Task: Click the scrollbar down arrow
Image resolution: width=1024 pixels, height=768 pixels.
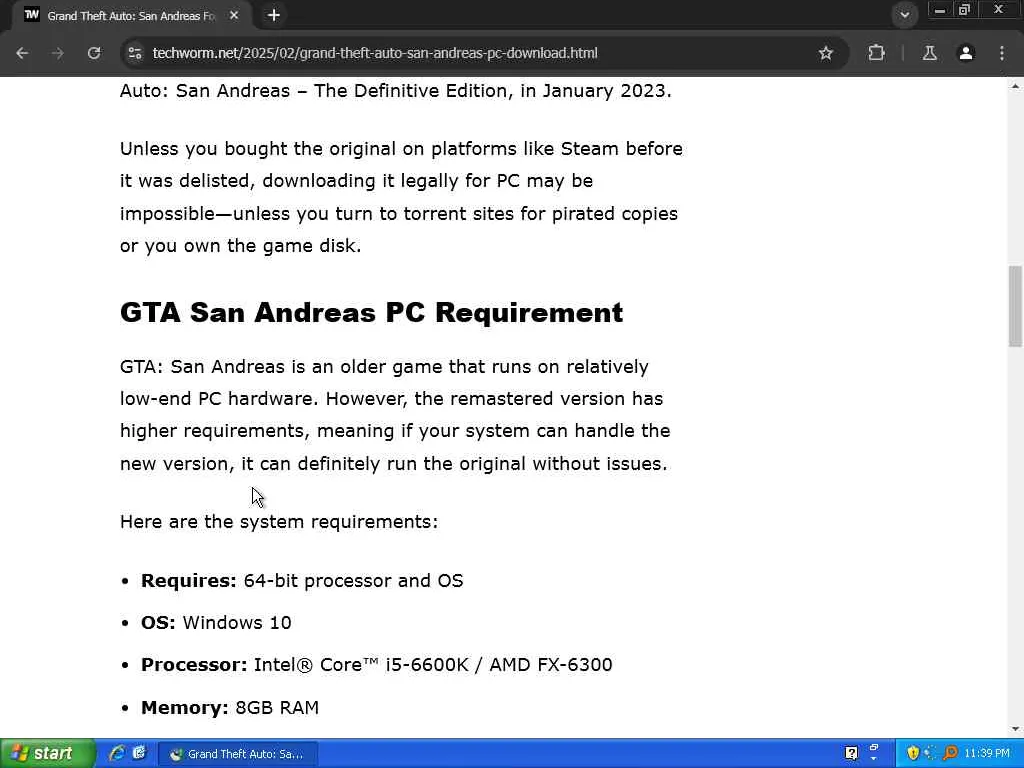Action: pyautogui.click(x=1015, y=729)
